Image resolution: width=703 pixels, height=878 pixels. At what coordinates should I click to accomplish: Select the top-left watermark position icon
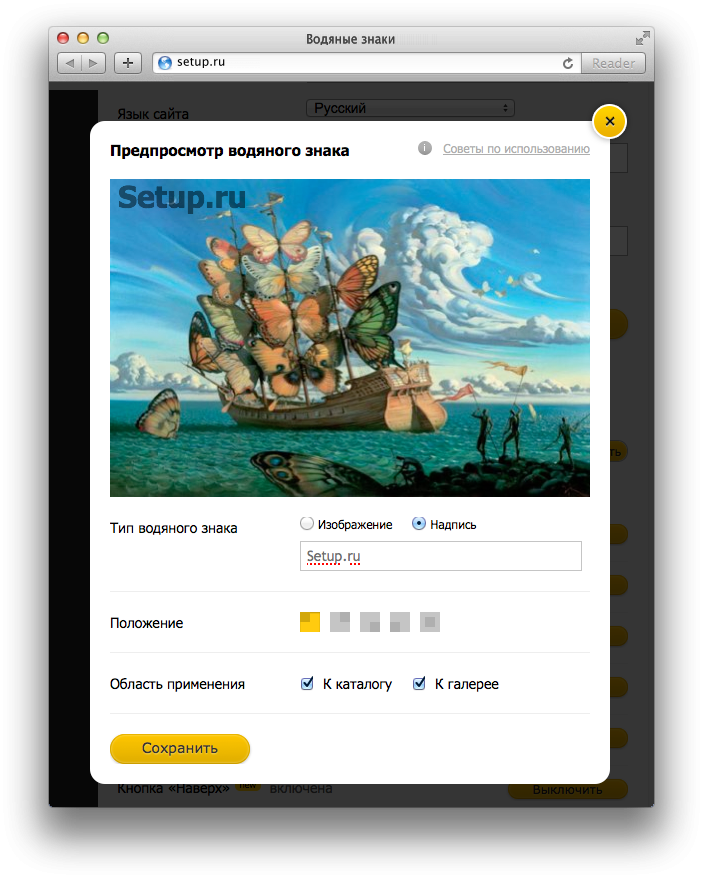coord(310,622)
